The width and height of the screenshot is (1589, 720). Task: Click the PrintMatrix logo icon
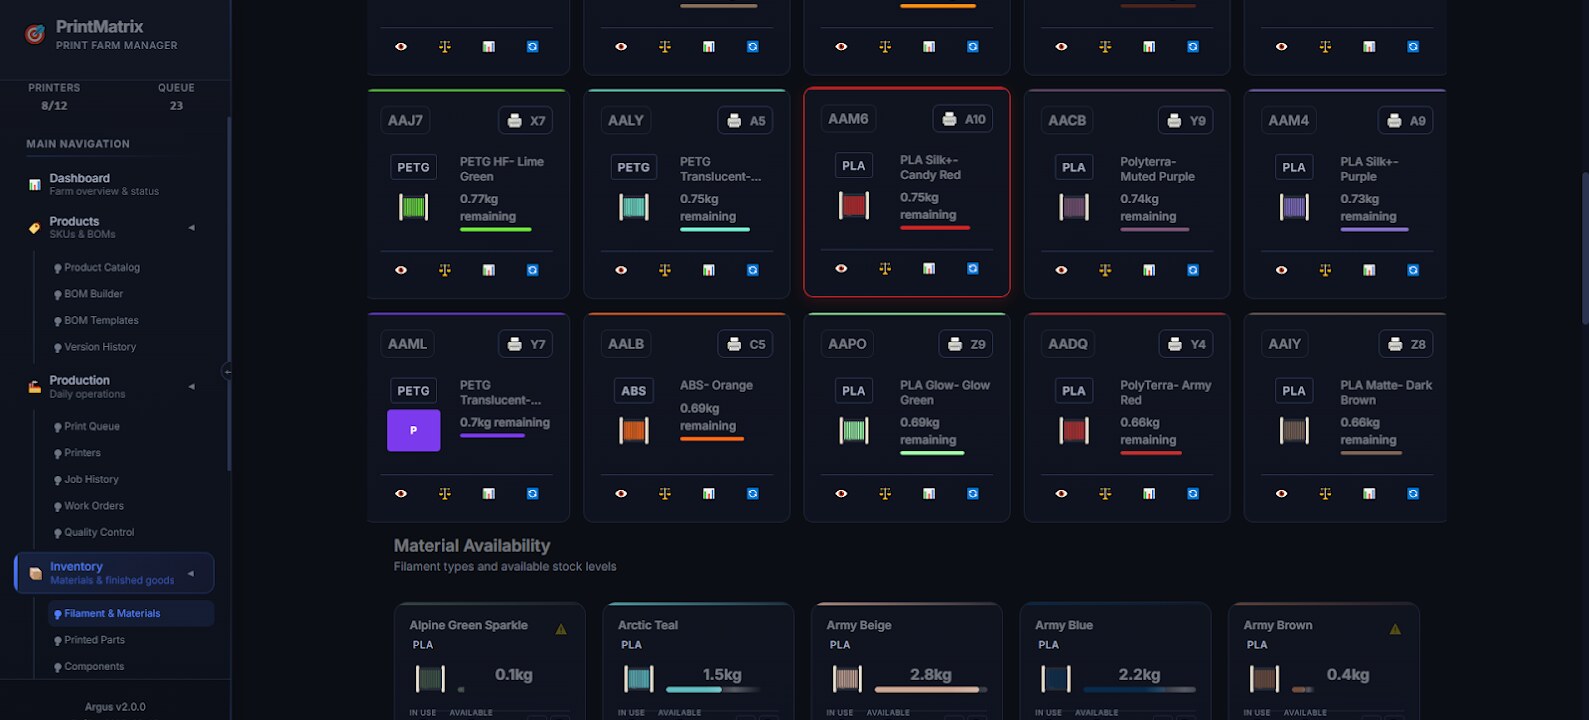click(35, 34)
